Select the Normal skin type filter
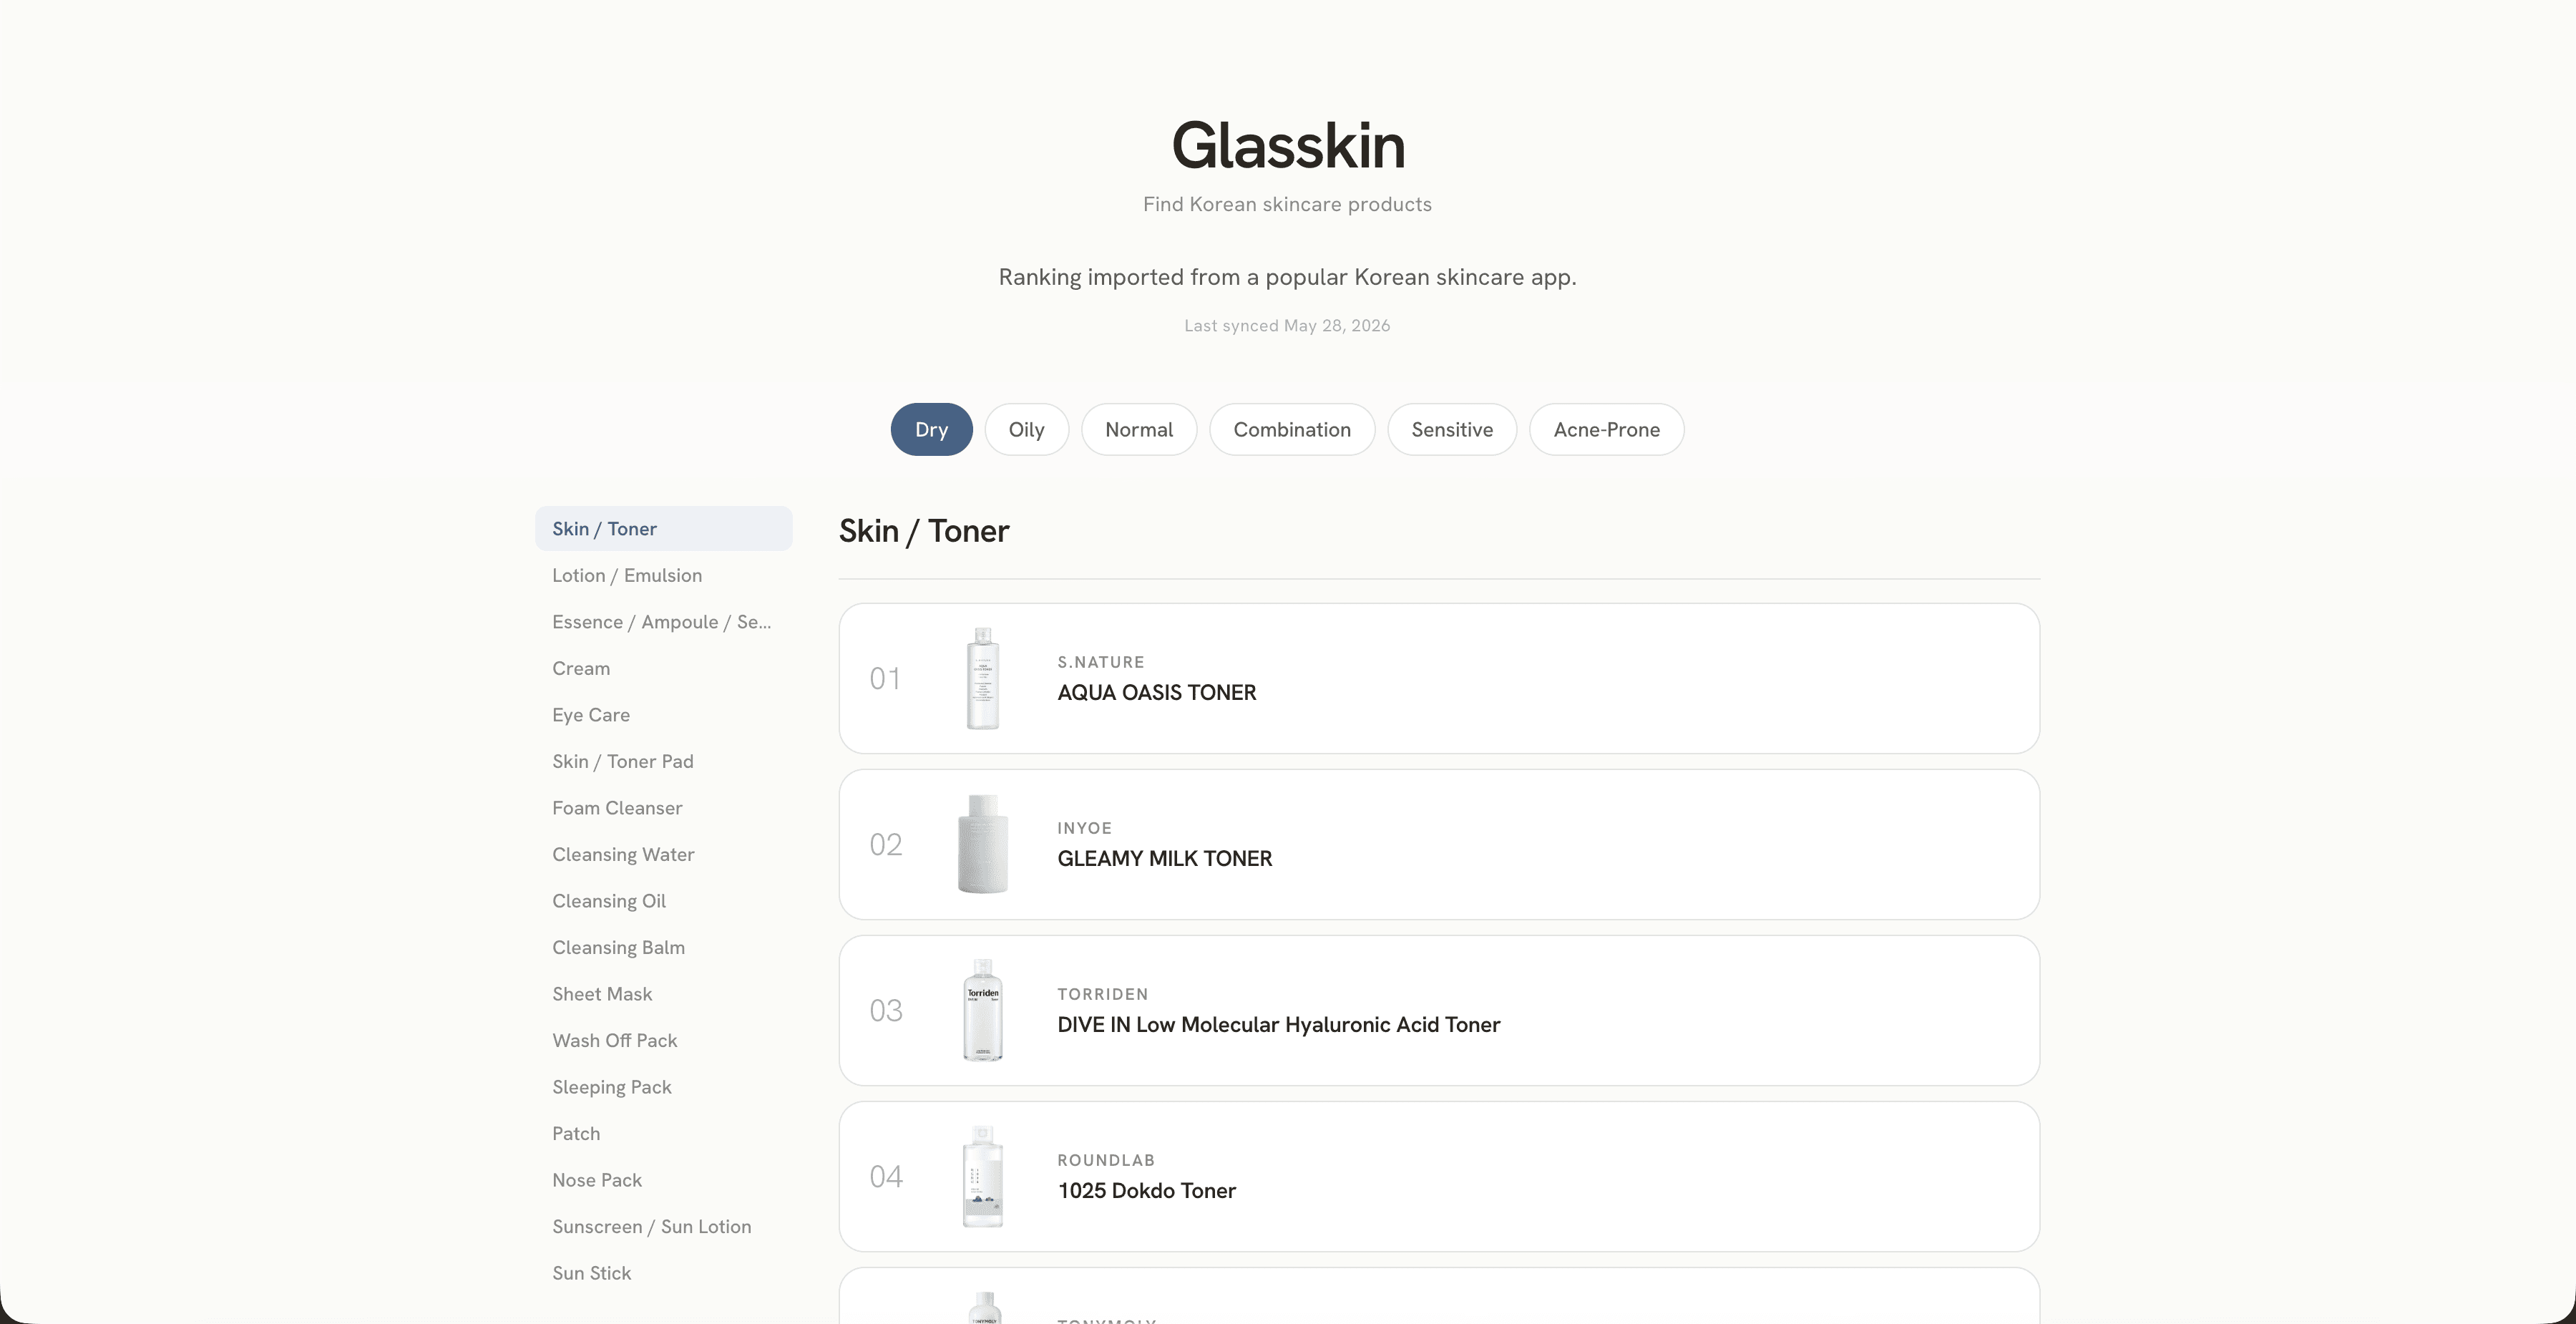This screenshot has height=1324, width=2576. point(1139,429)
